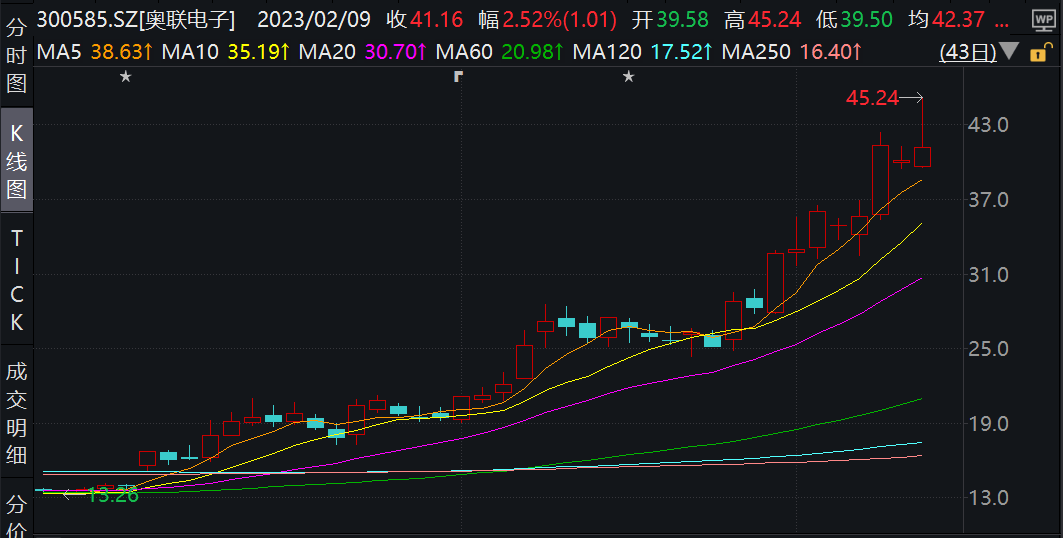Click the underlined (43日) link
This screenshot has height=538, width=1063.
tap(968, 52)
